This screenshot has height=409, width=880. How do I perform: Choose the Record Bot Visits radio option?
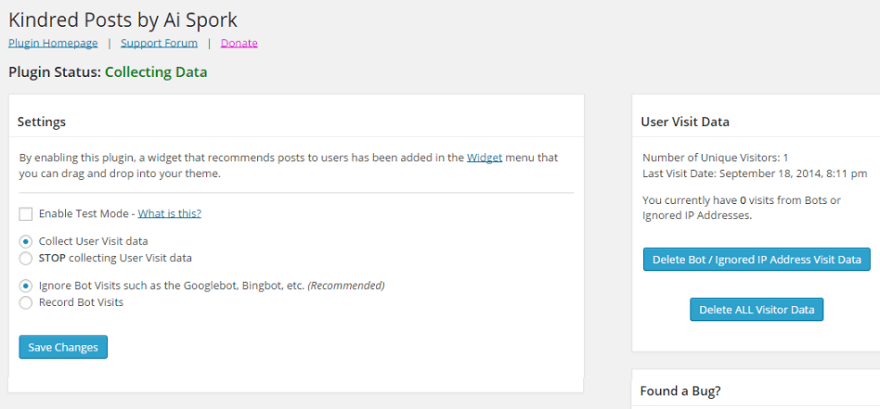[x=26, y=302]
